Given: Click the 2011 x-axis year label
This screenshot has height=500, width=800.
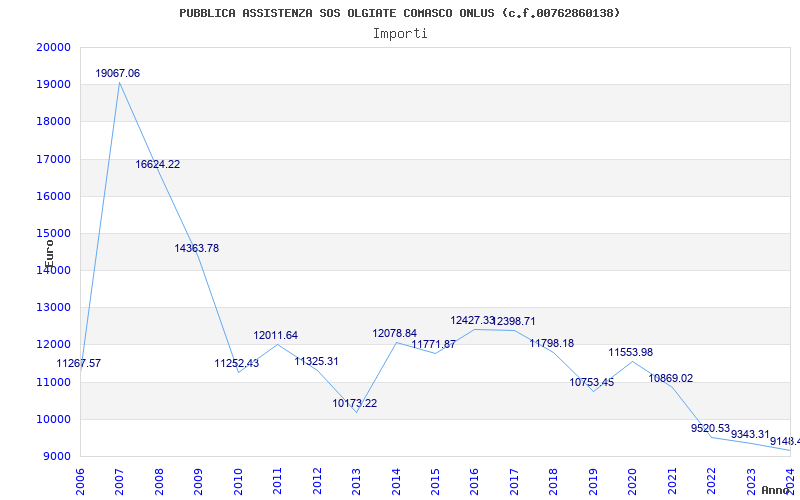Looking at the screenshot, I should pos(278,481).
